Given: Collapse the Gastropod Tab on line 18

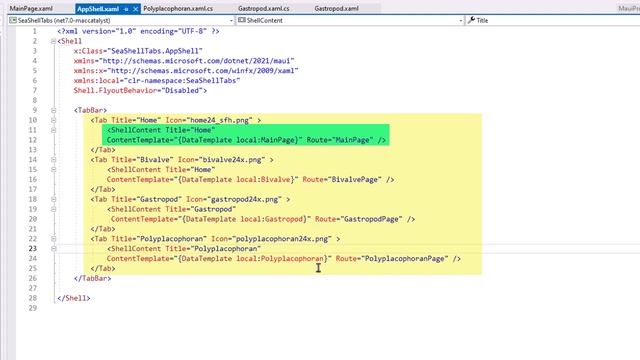Looking at the screenshot, I should click(x=53, y=199).
